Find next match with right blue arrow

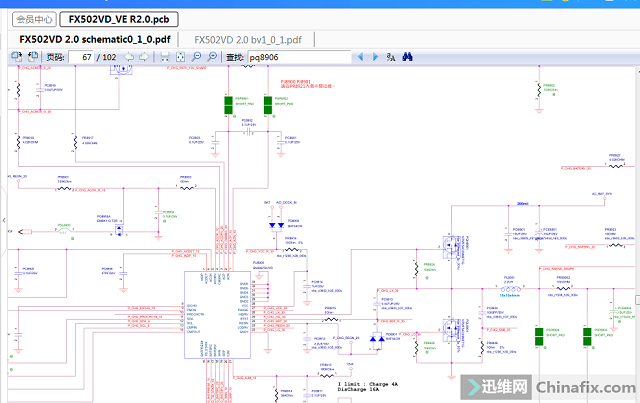point(375,57)
